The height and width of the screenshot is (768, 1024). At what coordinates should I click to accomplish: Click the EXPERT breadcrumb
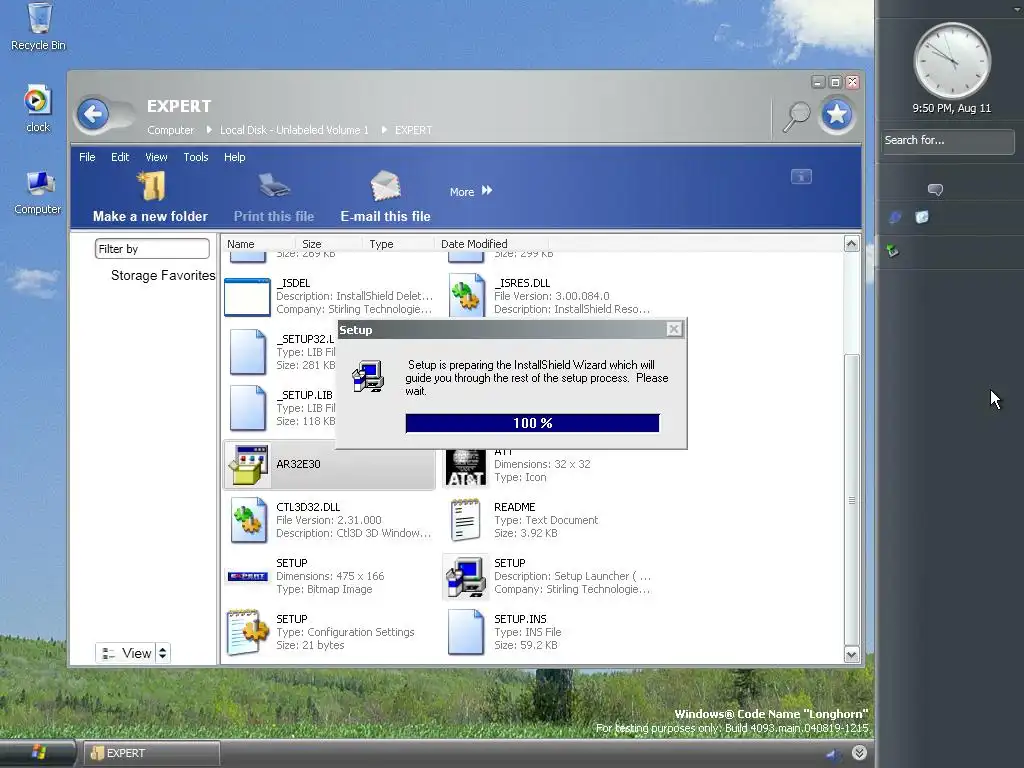413,130
